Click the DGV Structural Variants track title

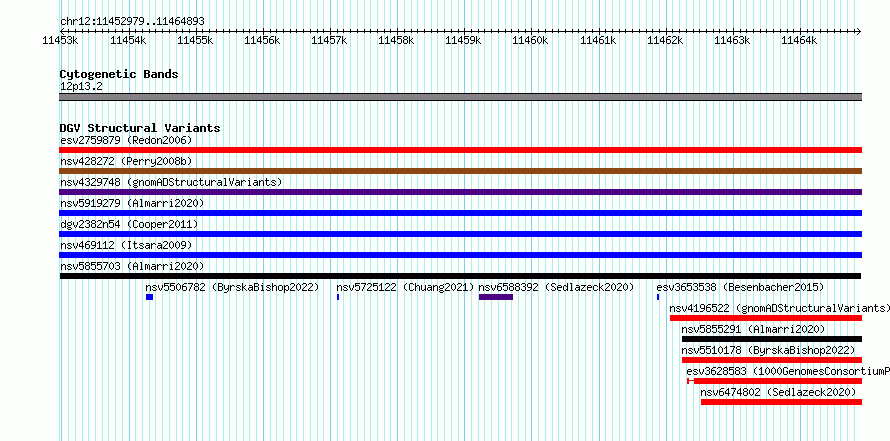click(x=140, y=128)
